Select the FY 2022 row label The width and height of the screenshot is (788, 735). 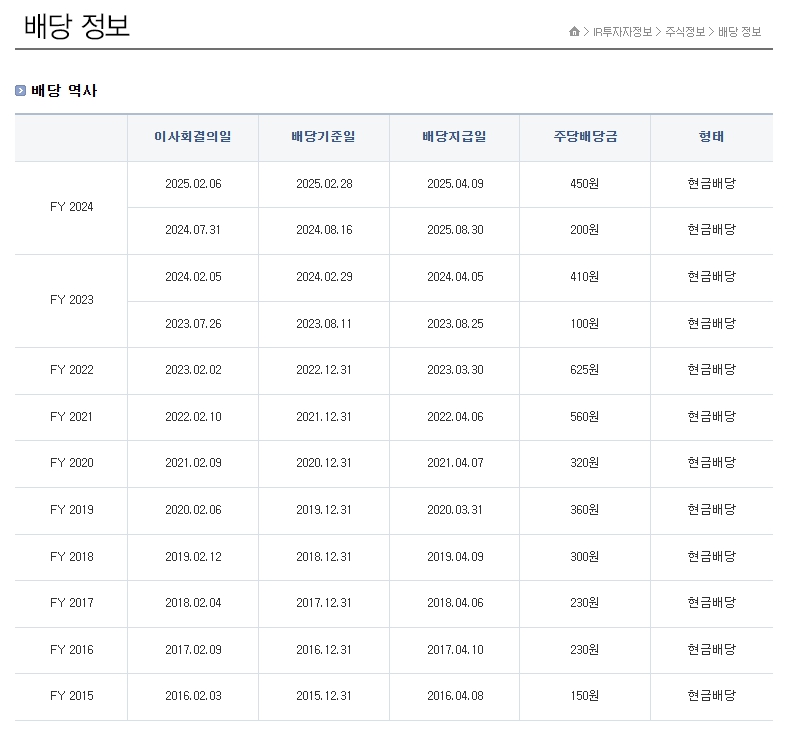[x=71, y=370]
